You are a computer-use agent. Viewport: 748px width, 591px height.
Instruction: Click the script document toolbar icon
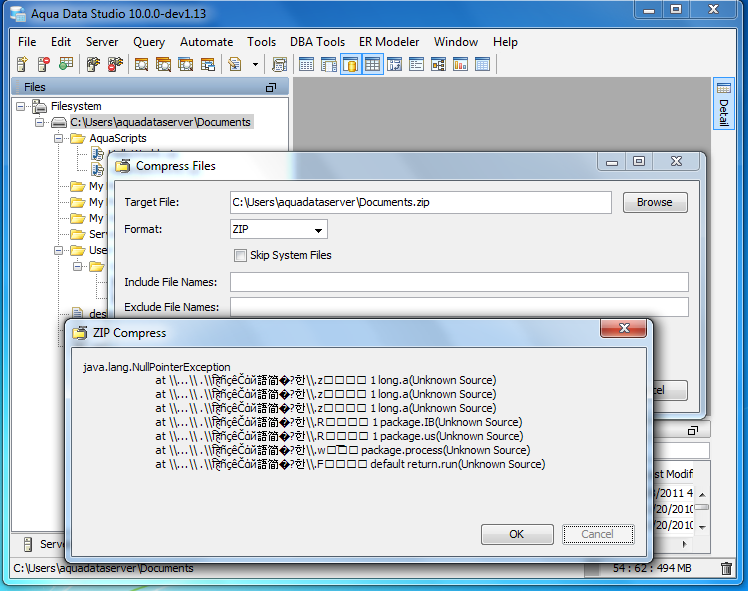[235, 64]
